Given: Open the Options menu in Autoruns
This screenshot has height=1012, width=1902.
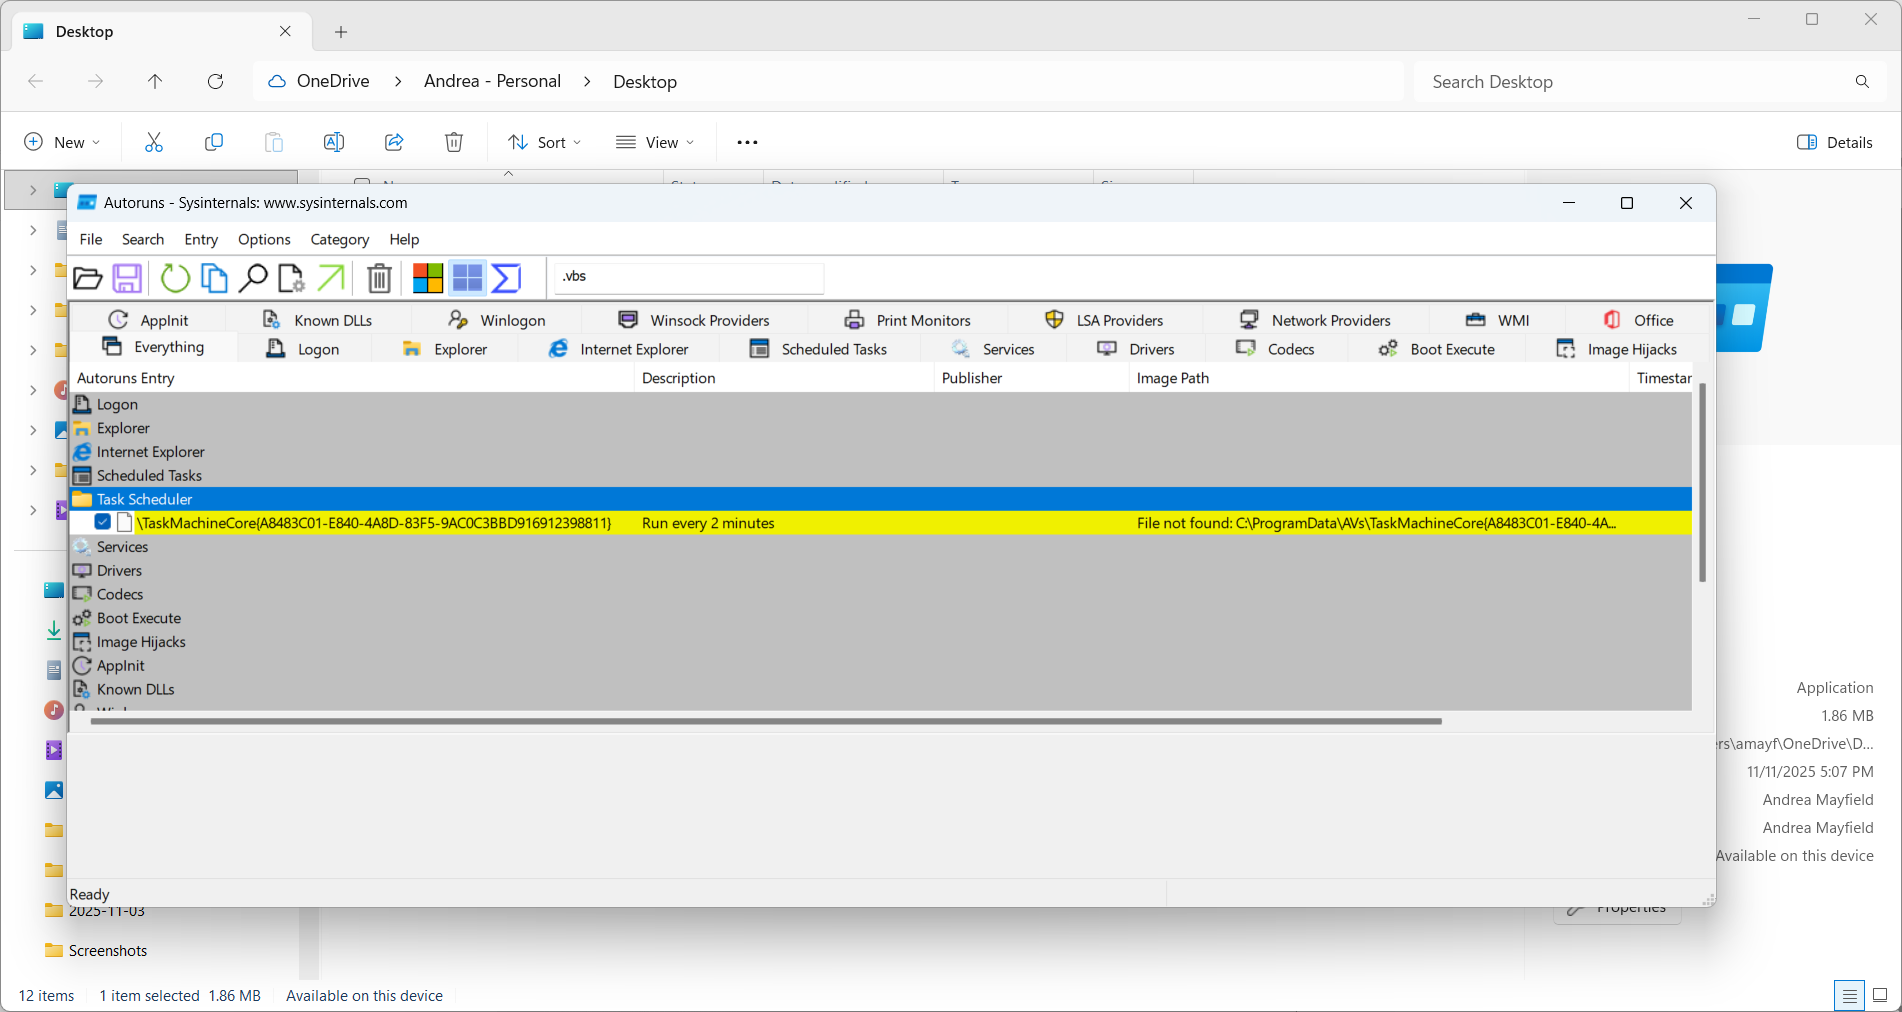Looking at the screenshot, I should point(263,239).
